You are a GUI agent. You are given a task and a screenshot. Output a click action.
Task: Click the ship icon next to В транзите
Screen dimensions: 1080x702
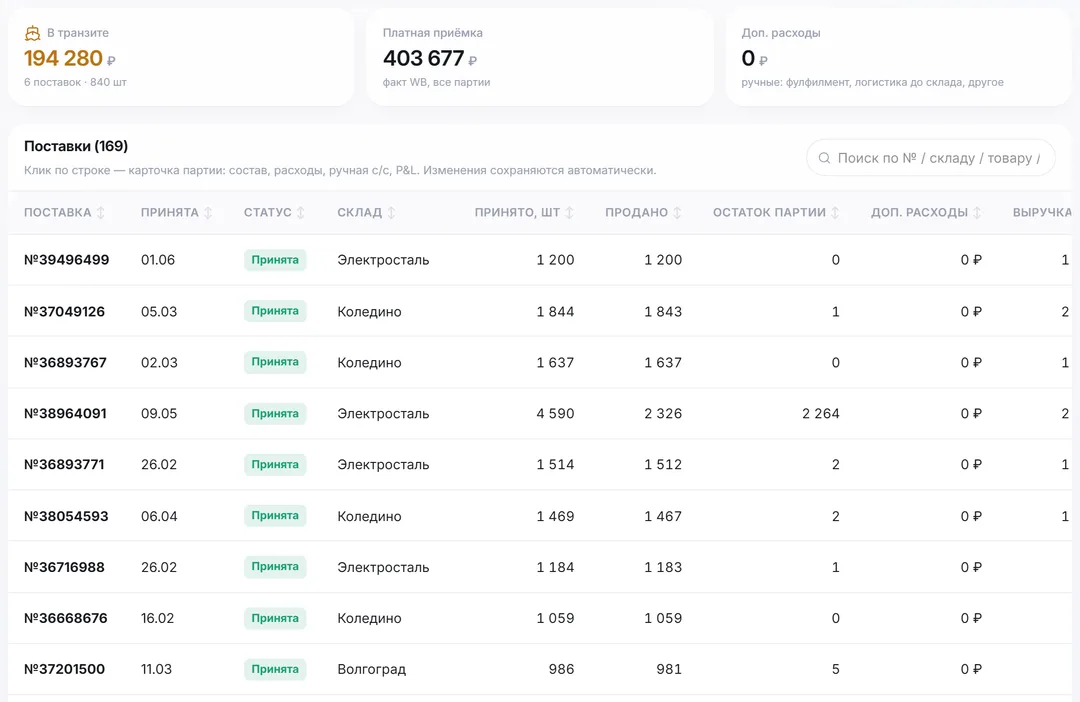(32, 33)
